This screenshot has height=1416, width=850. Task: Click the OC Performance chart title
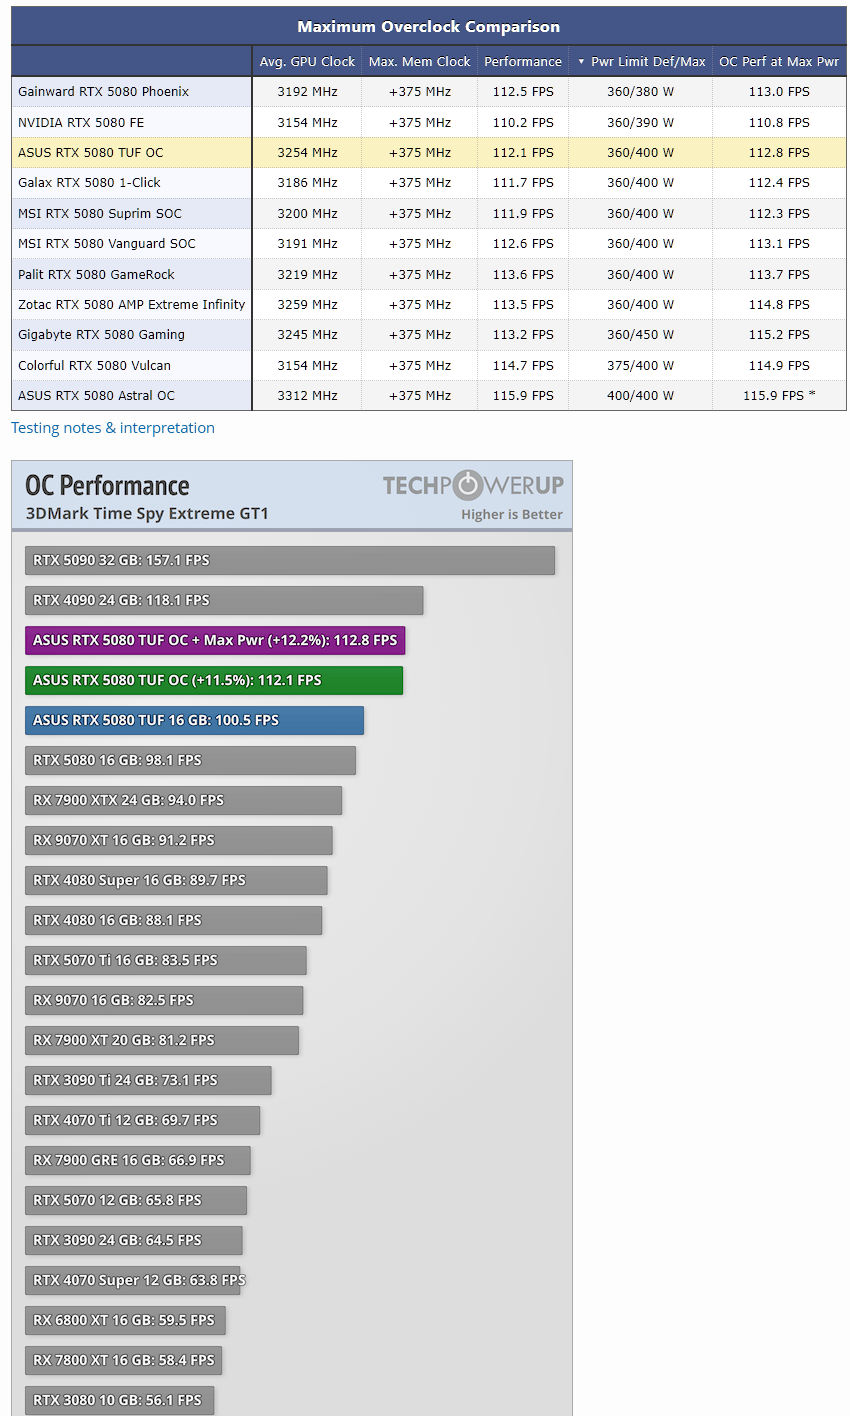pos(107,486)
